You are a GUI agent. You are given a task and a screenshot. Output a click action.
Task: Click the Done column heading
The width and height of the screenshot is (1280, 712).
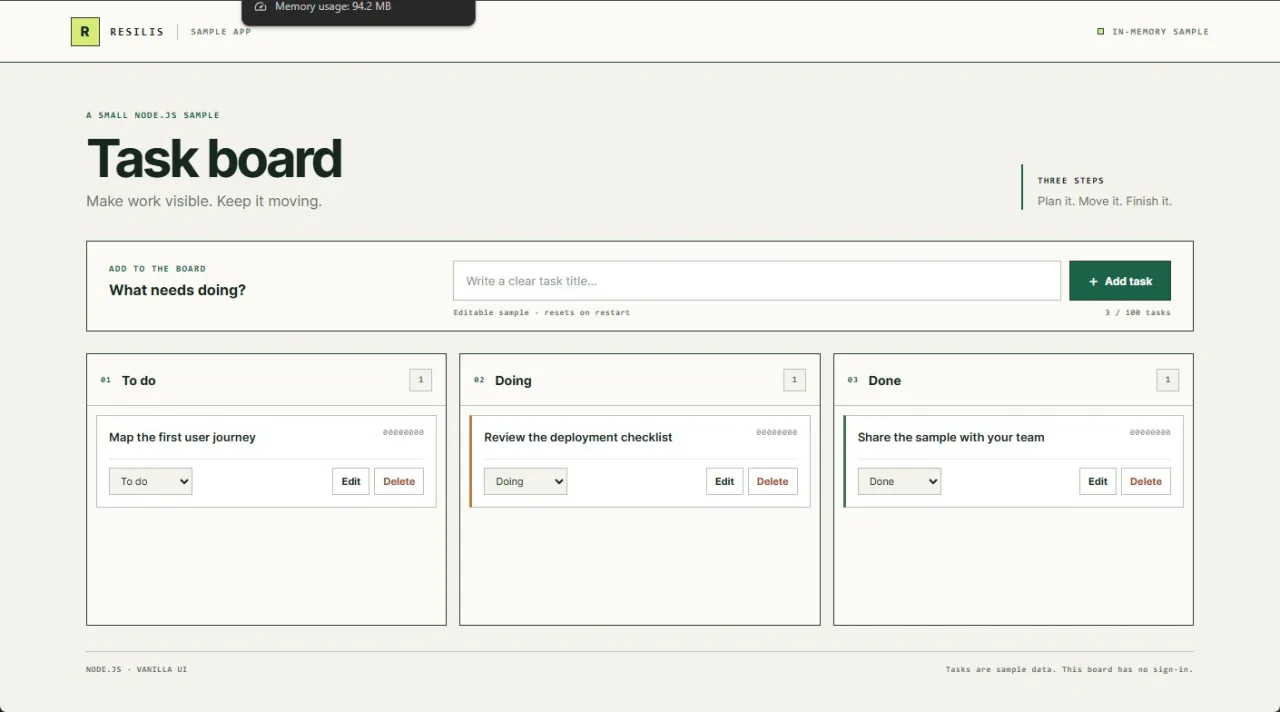point(885,380)
